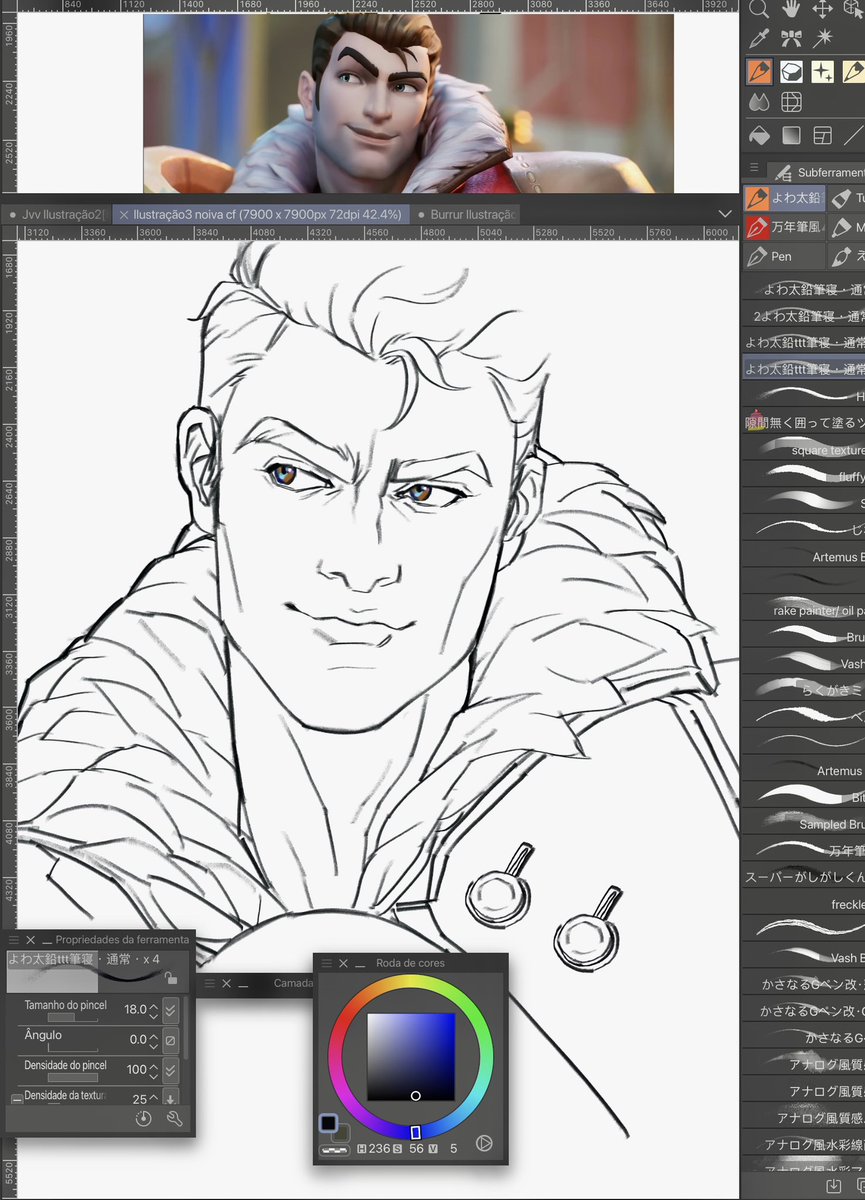Open the Subferramenta palette menu
Screen dimensions: 865x1200
tap(755, 169)
